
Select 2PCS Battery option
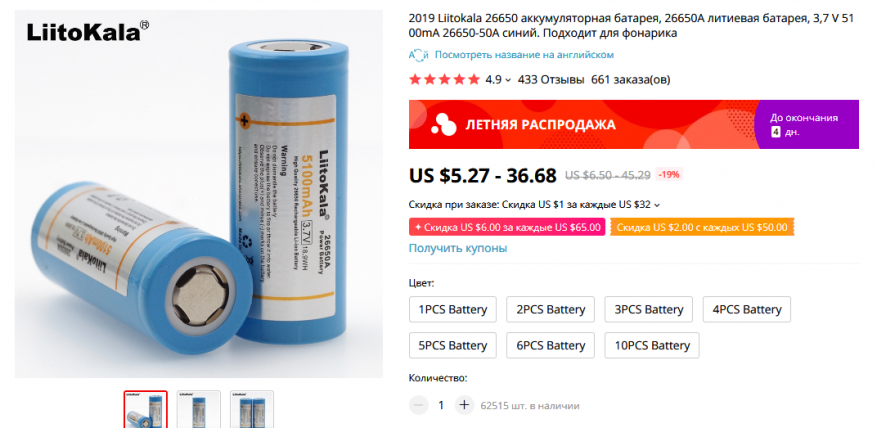(550, 309)
